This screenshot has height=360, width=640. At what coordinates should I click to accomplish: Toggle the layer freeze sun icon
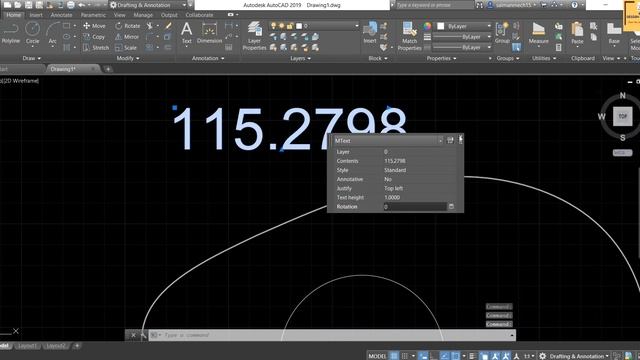click(281, 26)
